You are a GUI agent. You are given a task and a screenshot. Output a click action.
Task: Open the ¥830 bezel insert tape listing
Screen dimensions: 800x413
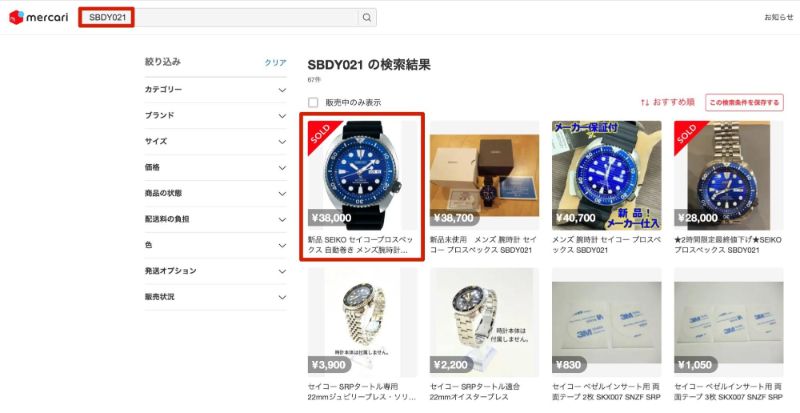tap(607, 335)
